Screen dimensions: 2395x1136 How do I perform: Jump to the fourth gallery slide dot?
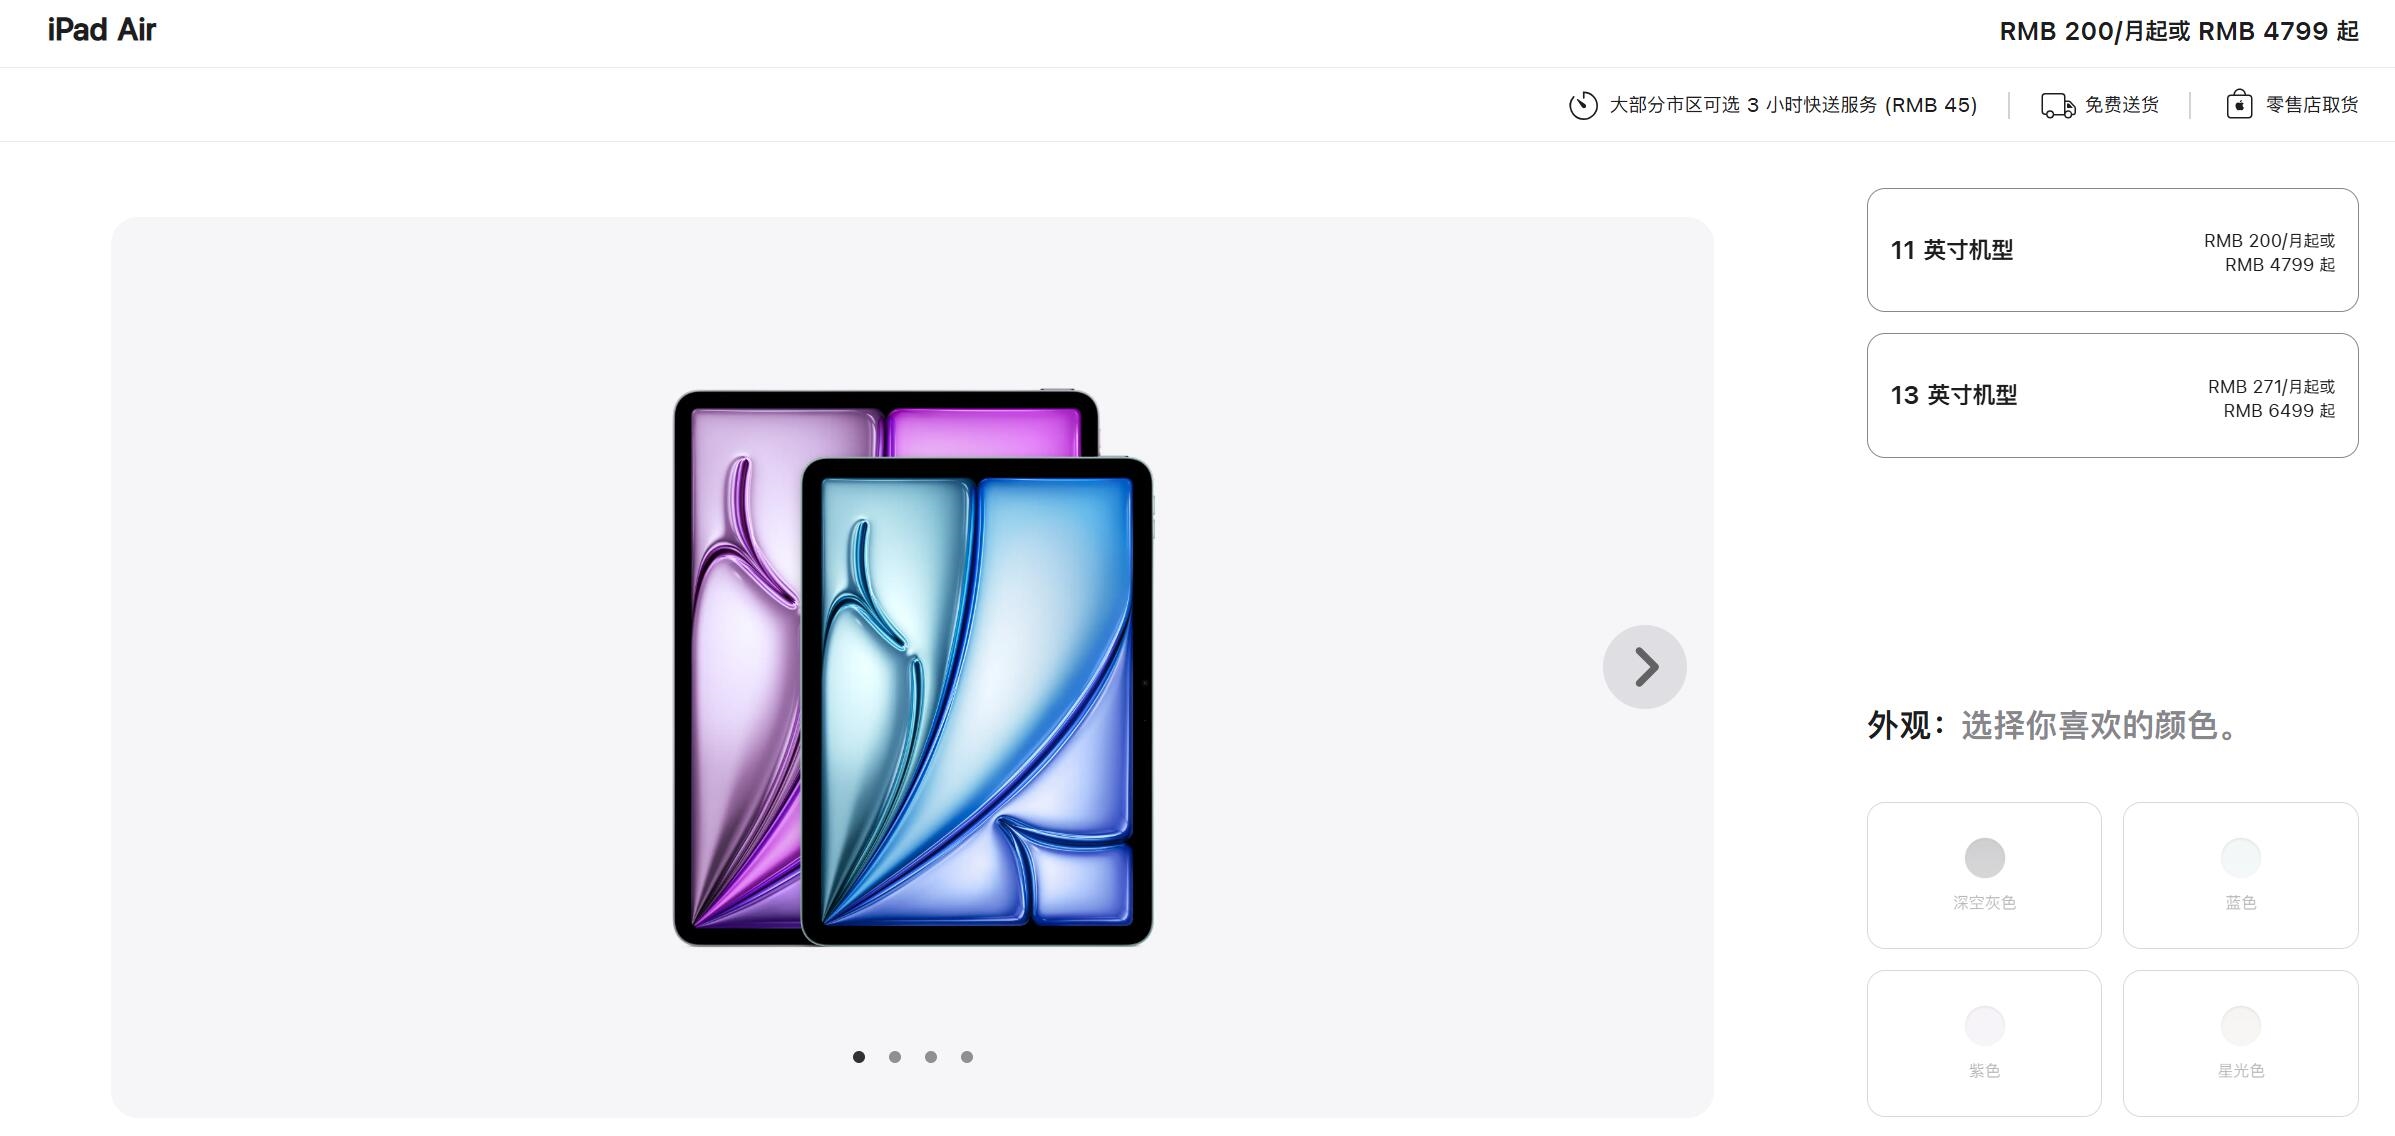point(967,1057)
